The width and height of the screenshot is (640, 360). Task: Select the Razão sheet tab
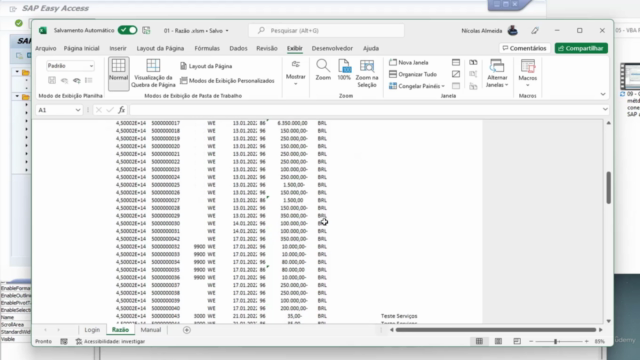(120, 330)
